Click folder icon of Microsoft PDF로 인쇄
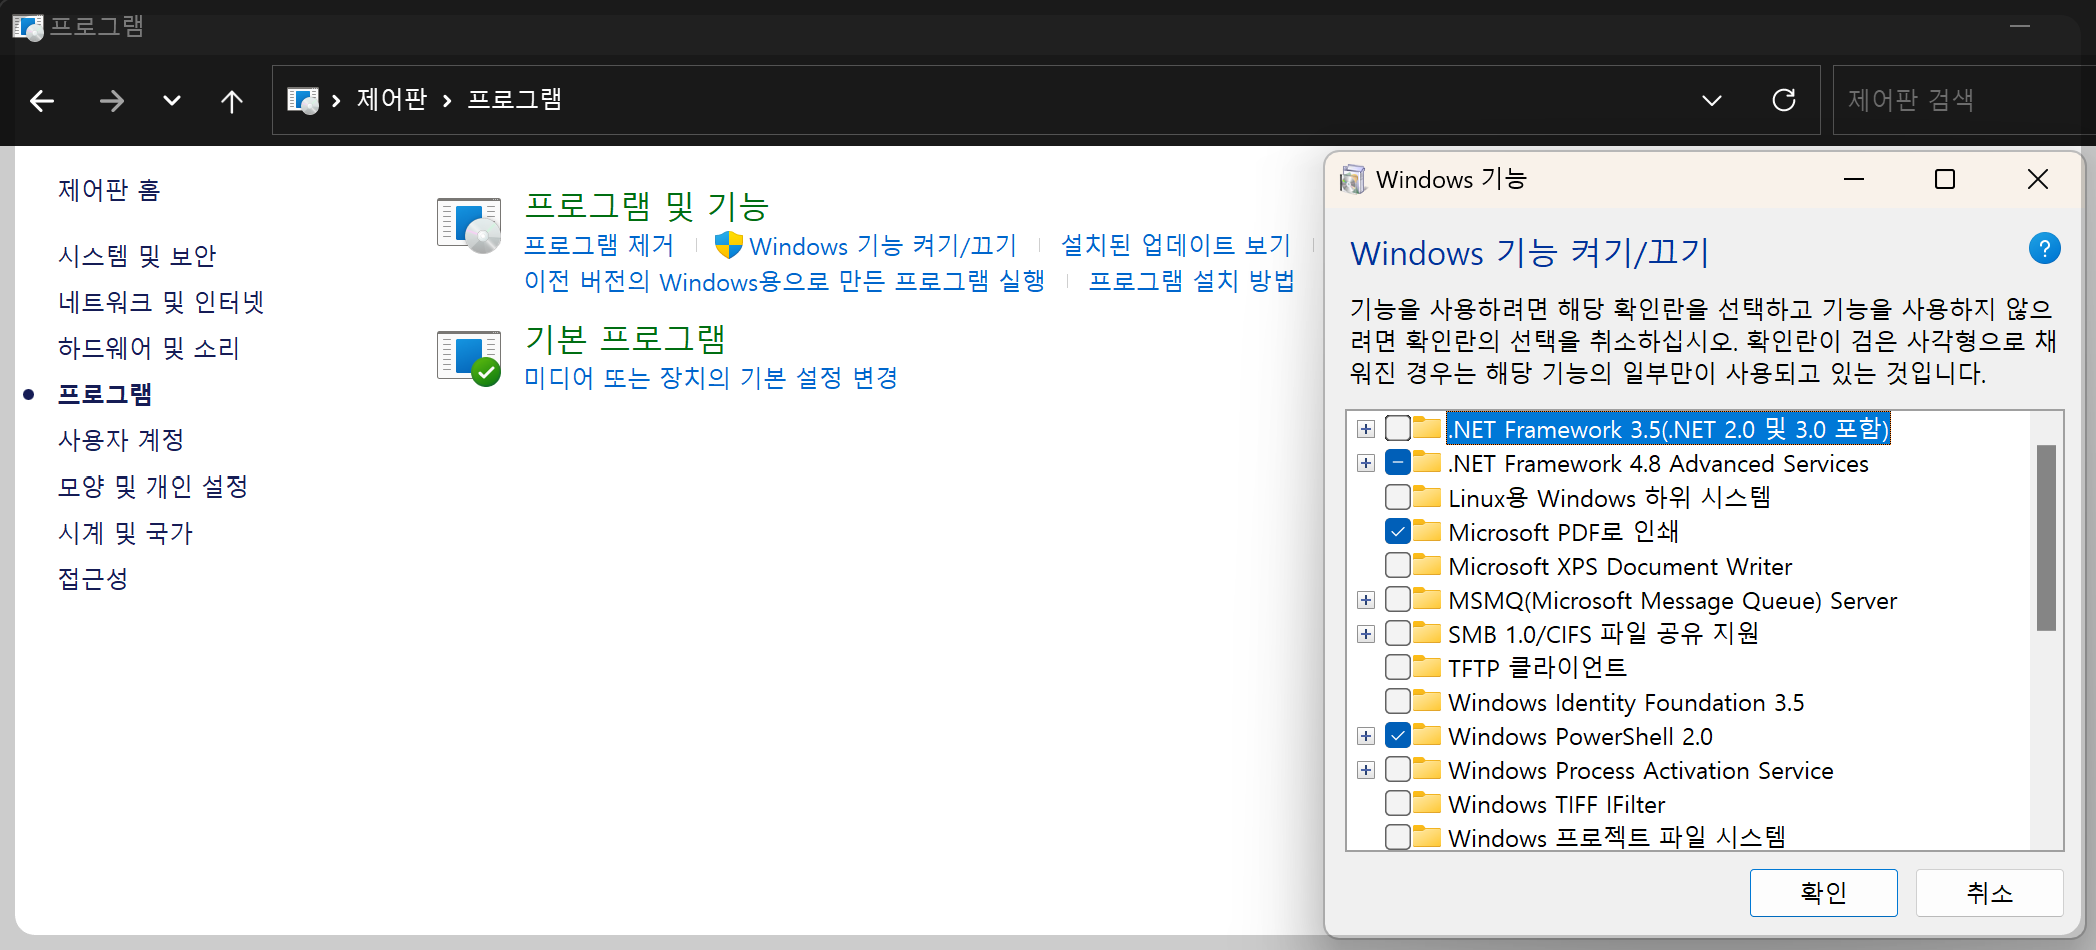 (x=1427, y=530)
